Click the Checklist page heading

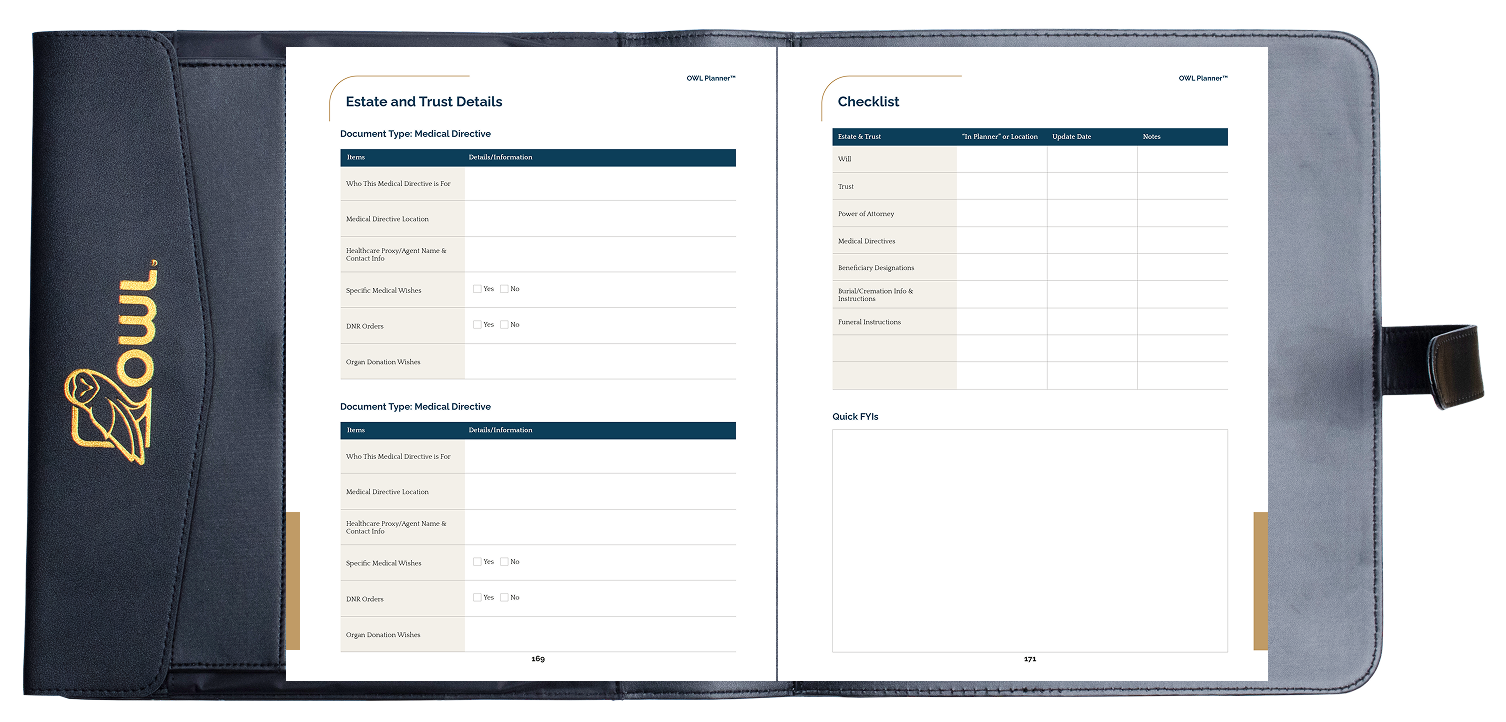[x=868, y=102]
